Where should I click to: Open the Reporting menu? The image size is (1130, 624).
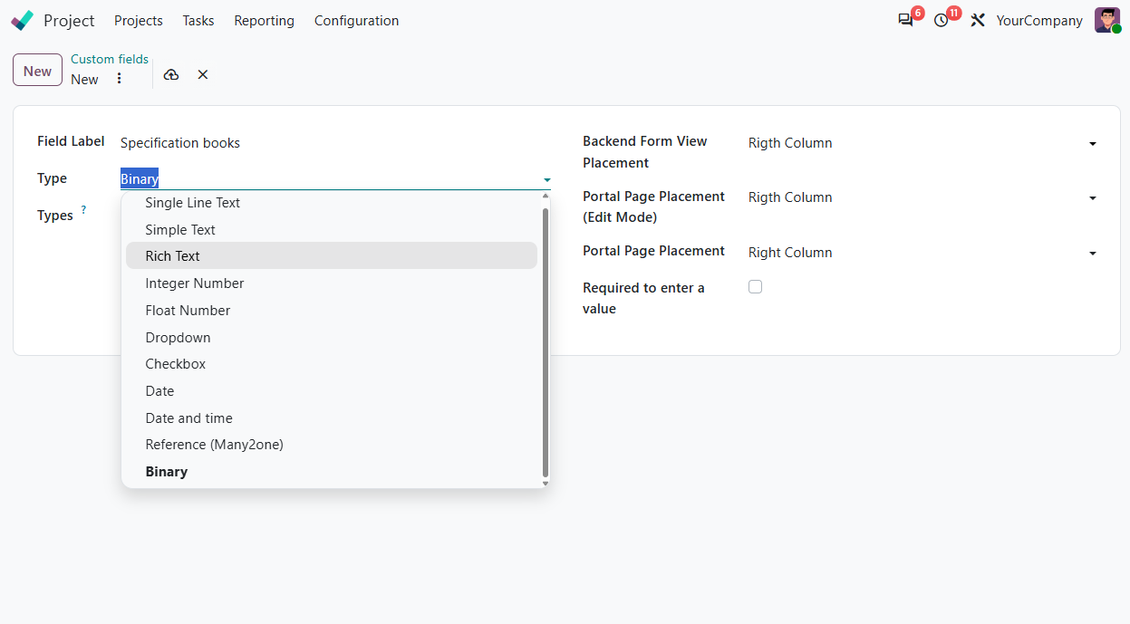tap(264, 21)
